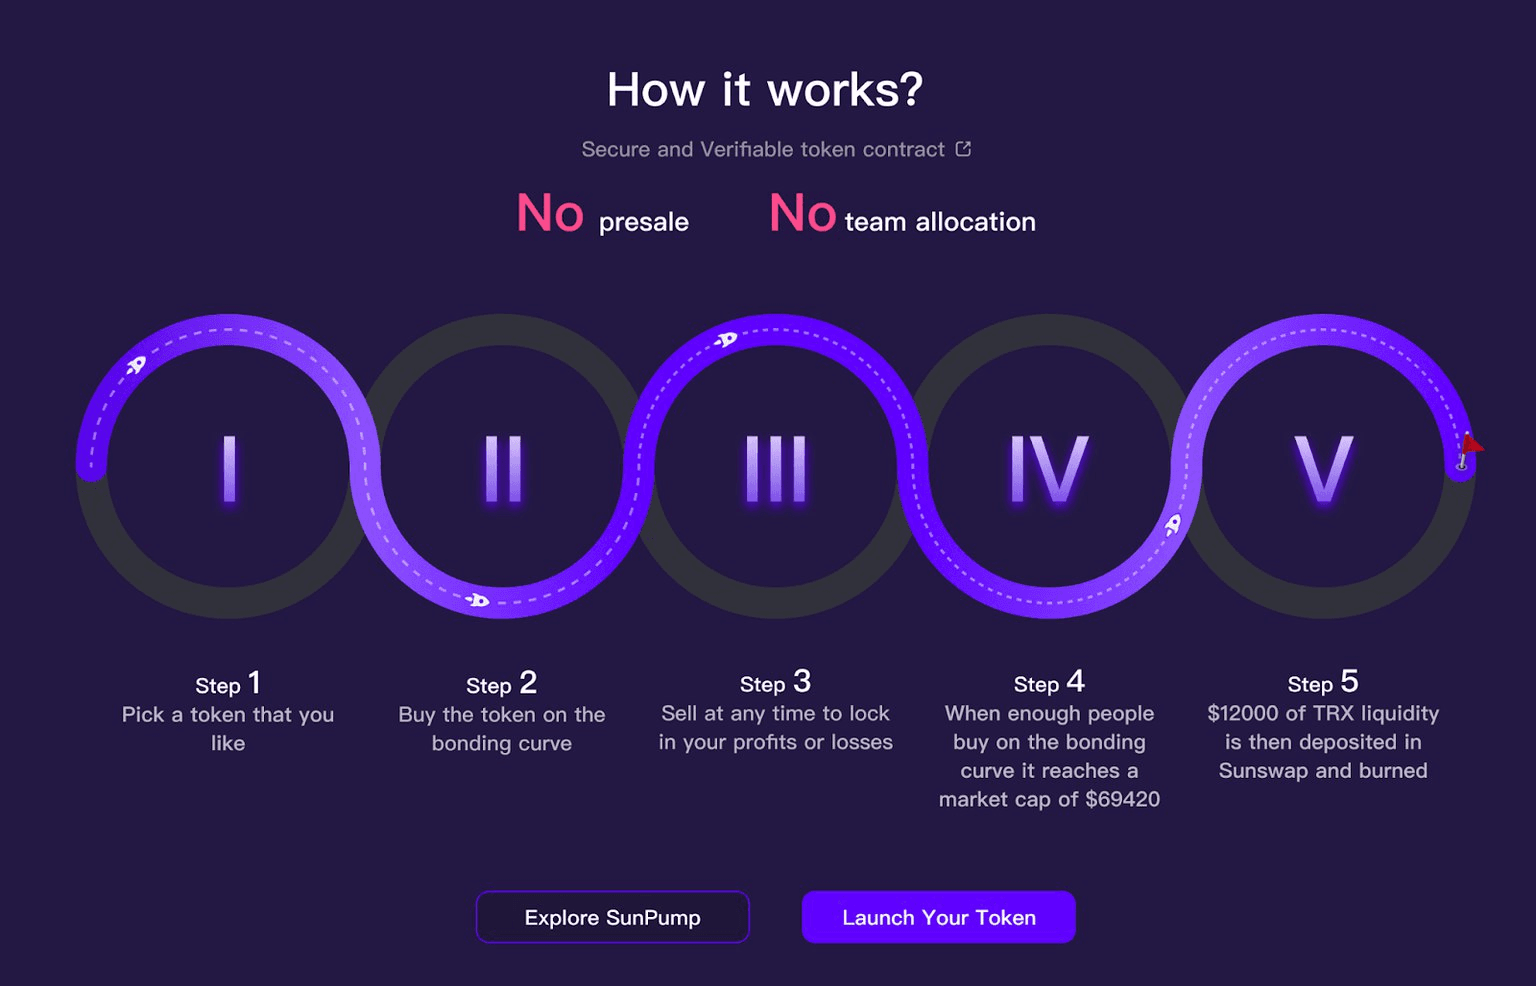Viewport: 1536px width, 986px height.
Task: Open the Secure and Verifiable token contract link
Action: [763, 149]
